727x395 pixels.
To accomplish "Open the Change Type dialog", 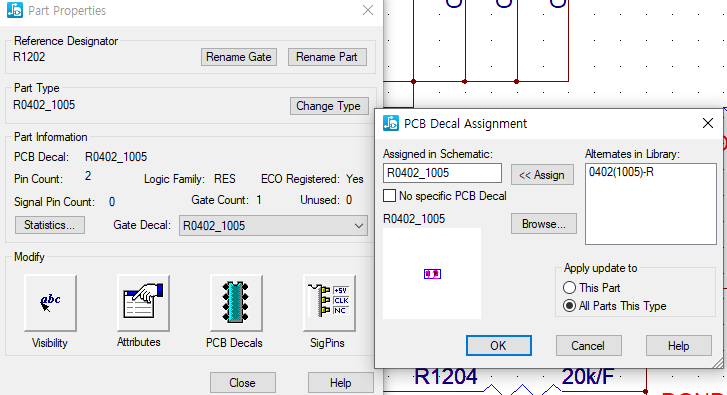I will [329, 106].
